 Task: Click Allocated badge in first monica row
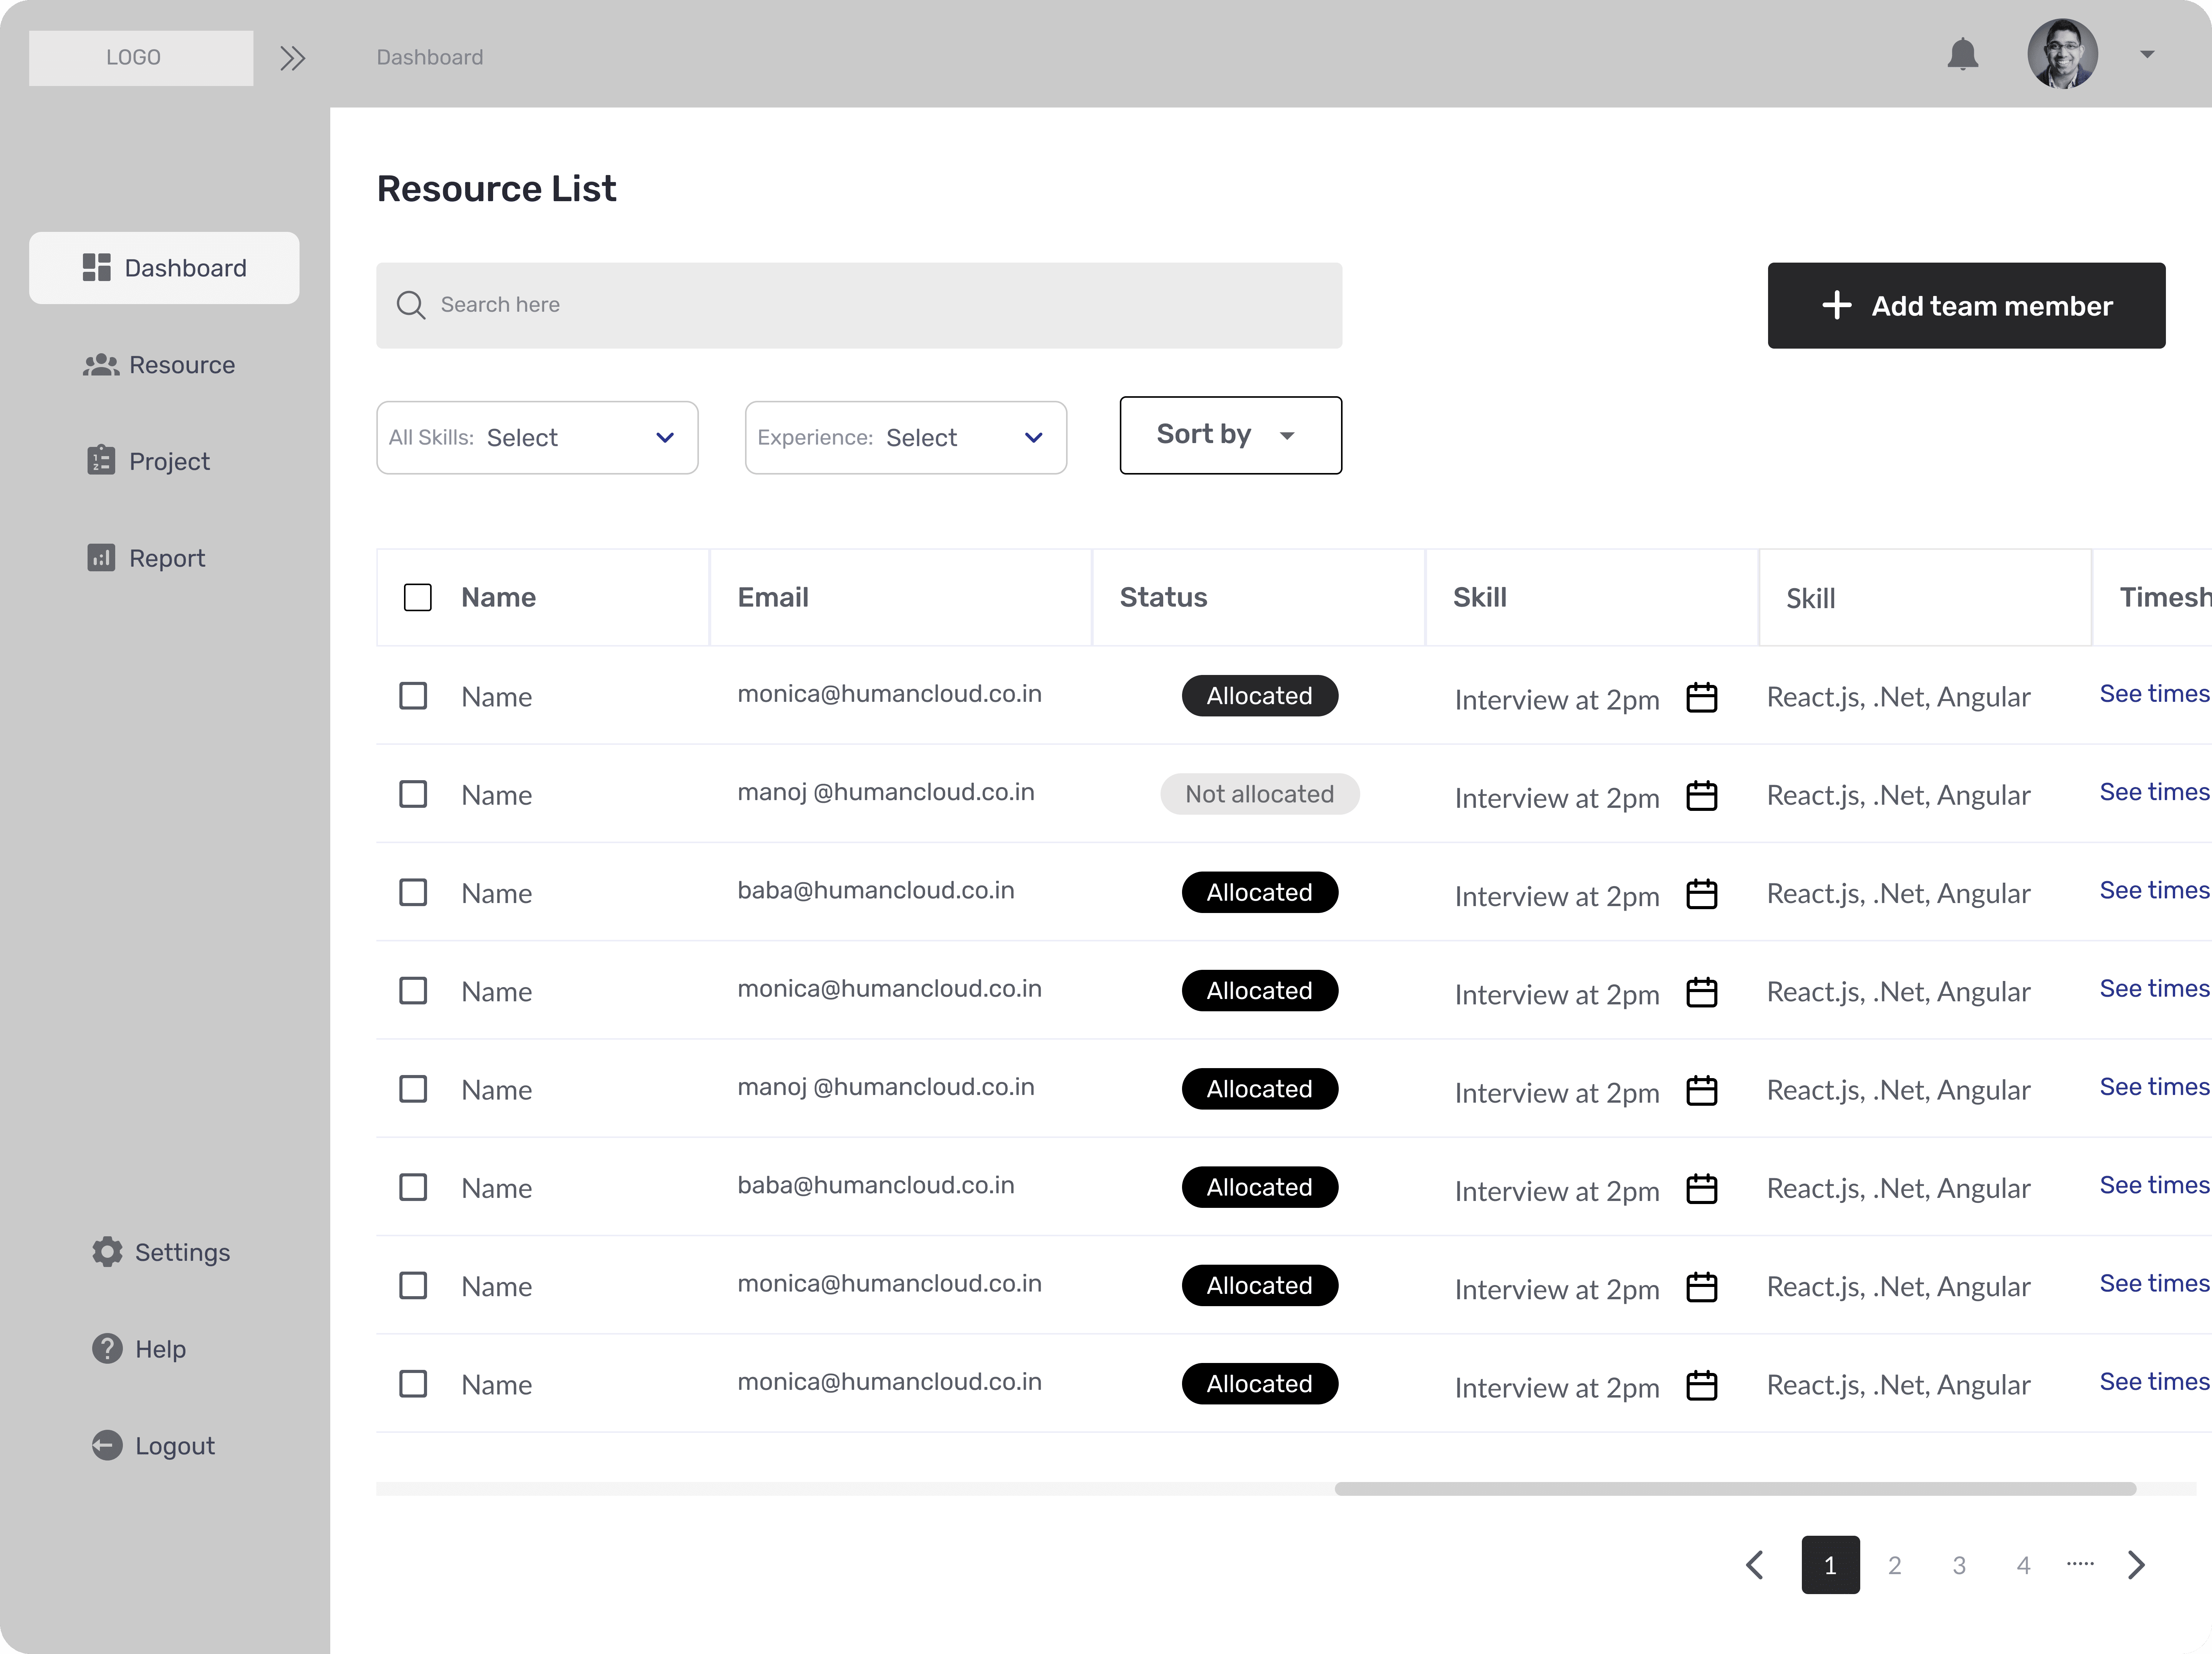coord(1260,696)
